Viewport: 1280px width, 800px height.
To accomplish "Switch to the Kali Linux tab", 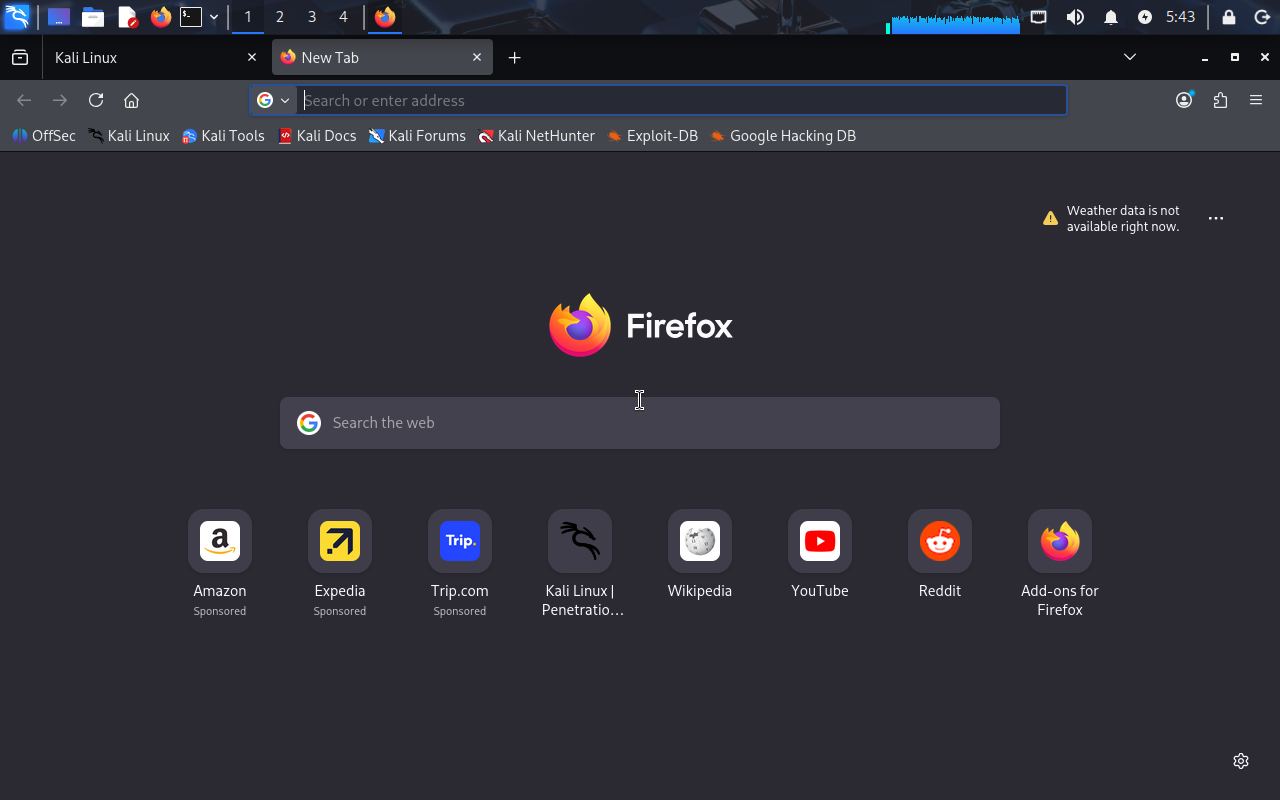I will 150,57.
